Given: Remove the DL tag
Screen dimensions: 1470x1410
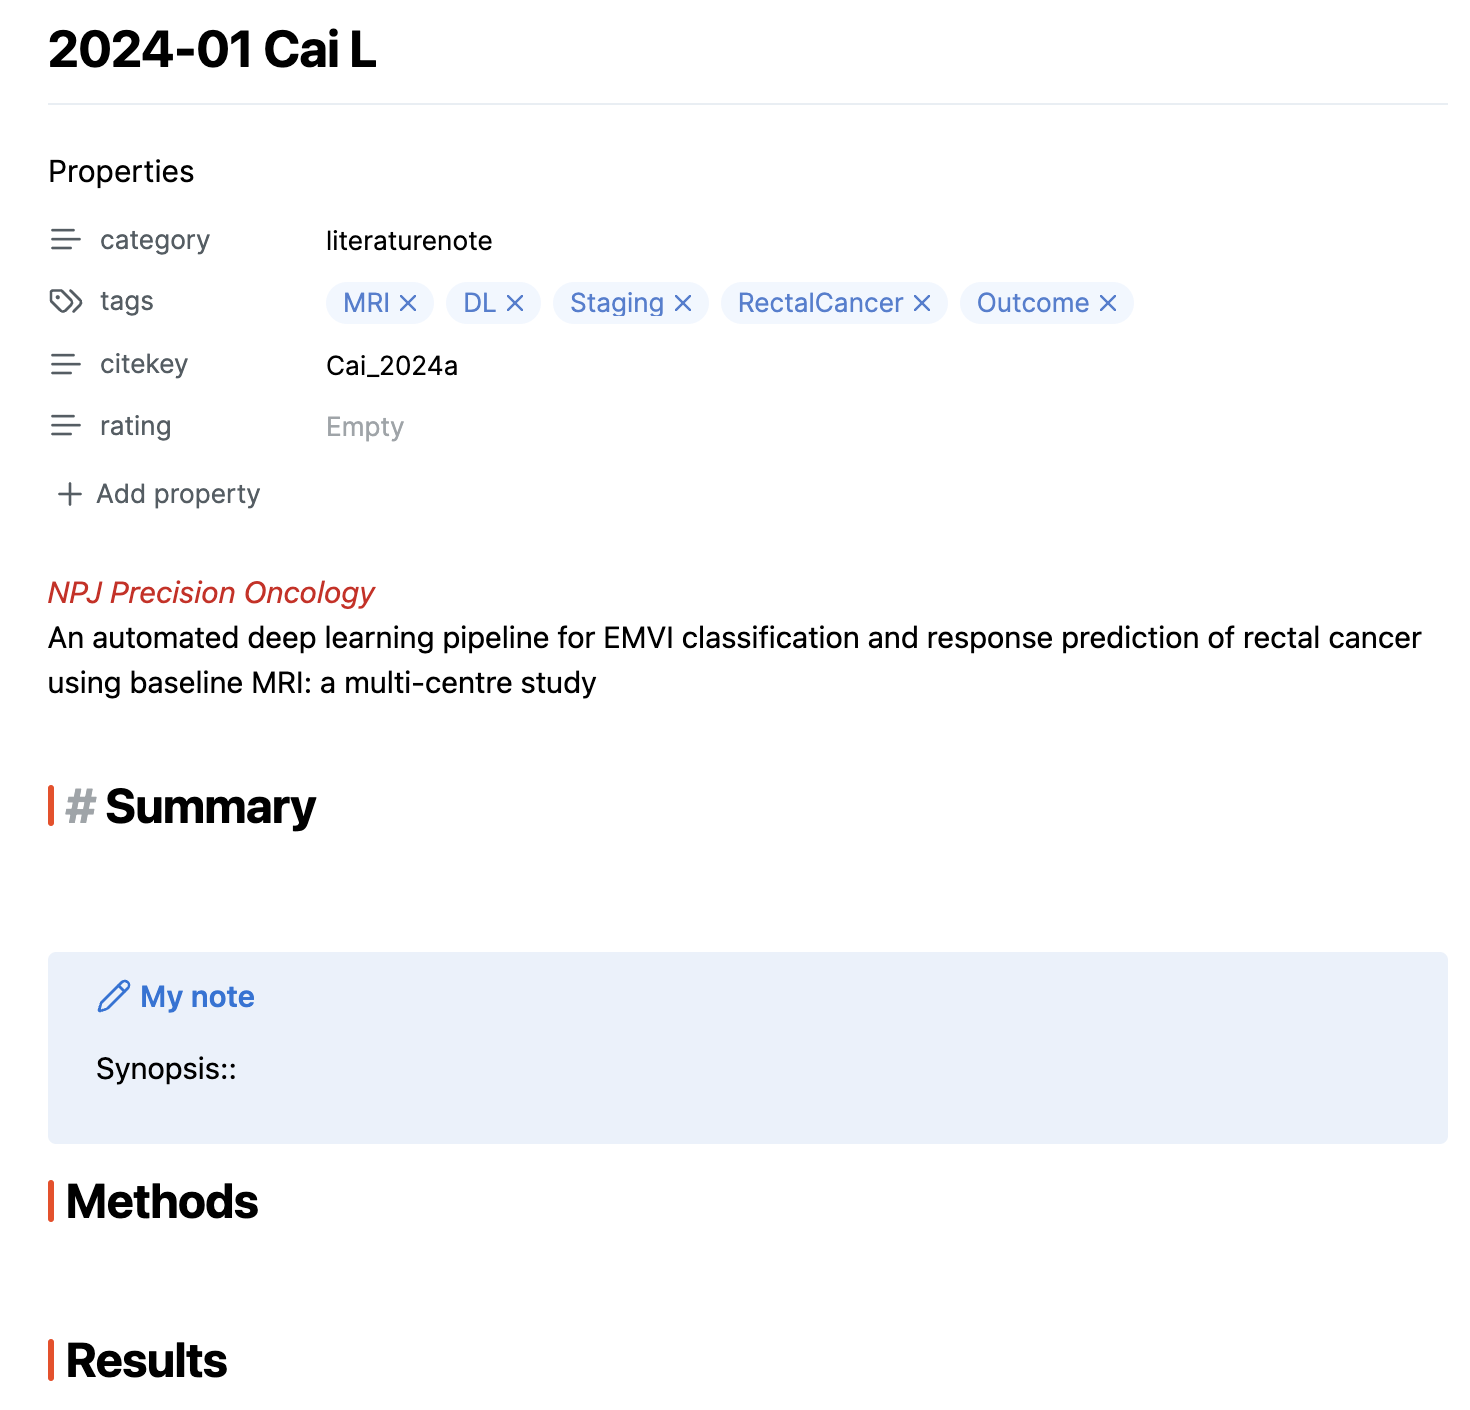Looking at the screenshot, I should point(515,303).
